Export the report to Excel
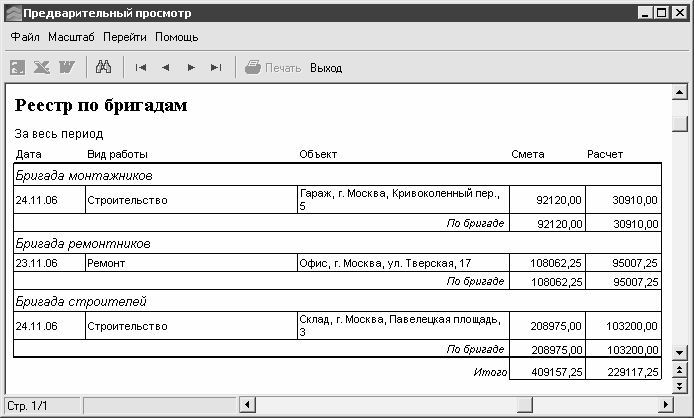Screen dimensions: 694x418 tap(42, 68)
